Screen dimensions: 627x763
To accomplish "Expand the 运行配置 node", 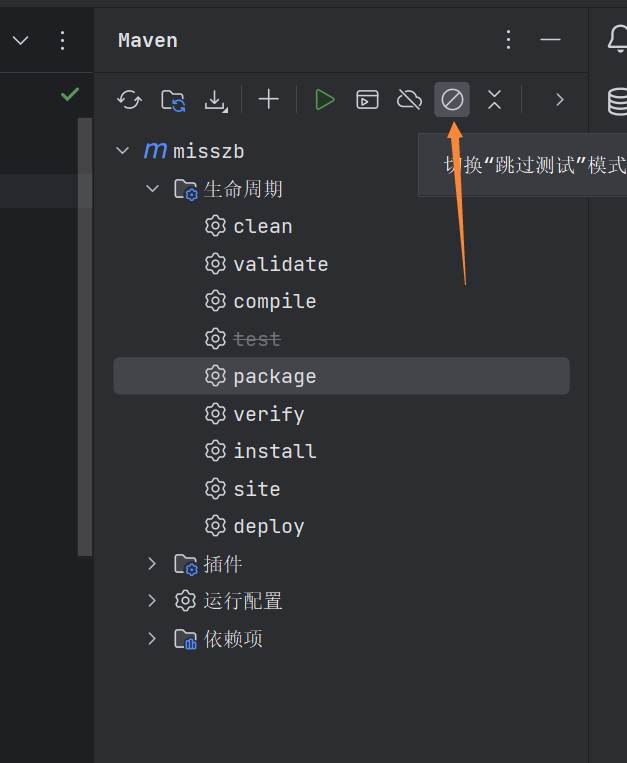I will tap(152, 601).
